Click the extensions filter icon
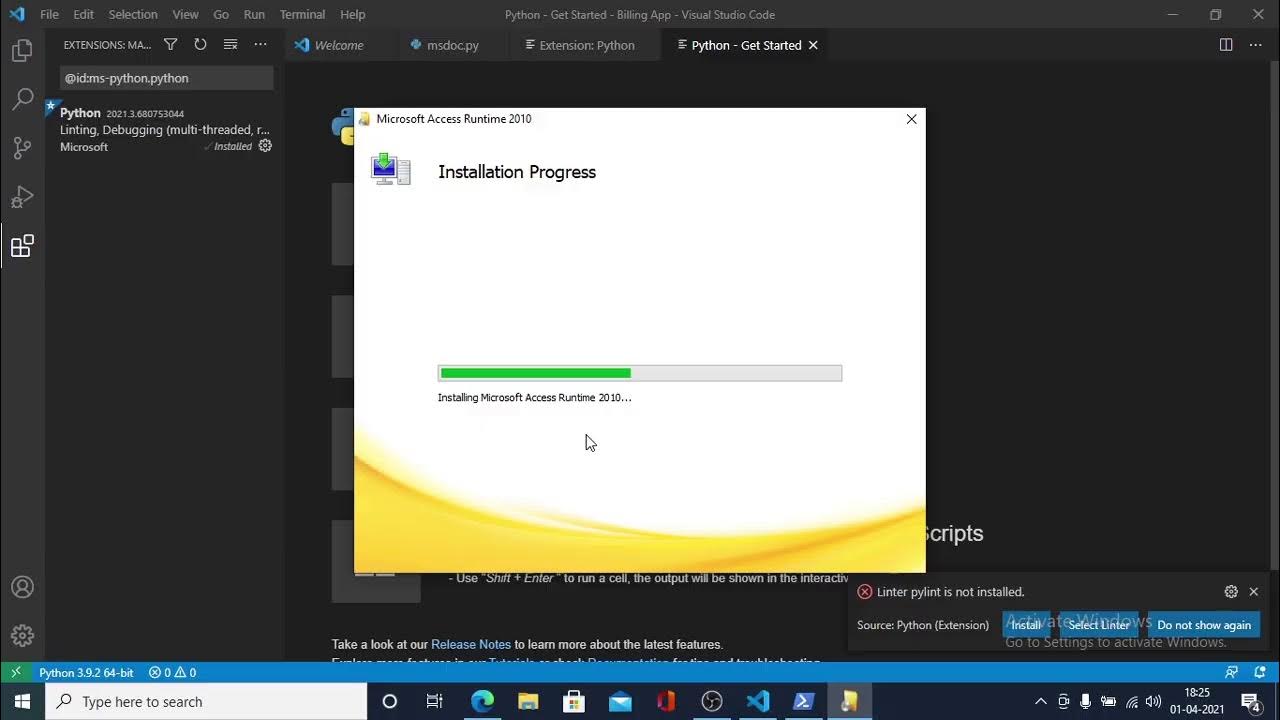 point(170,45)
